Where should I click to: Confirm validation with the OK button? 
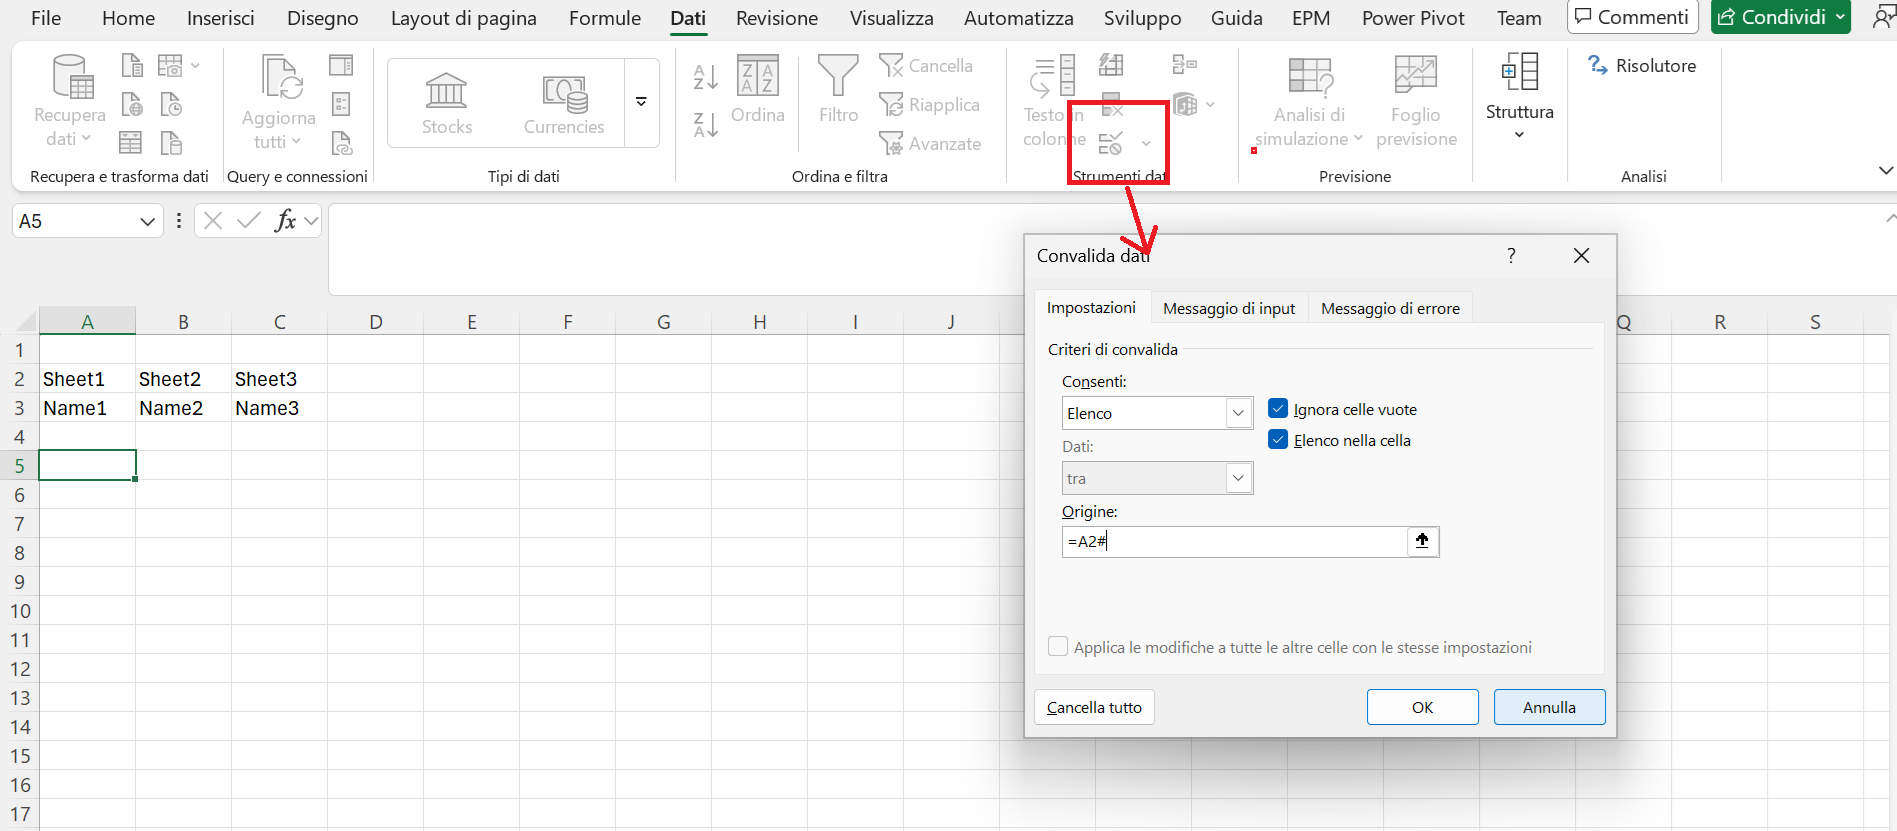click(x=1422, y=707)
